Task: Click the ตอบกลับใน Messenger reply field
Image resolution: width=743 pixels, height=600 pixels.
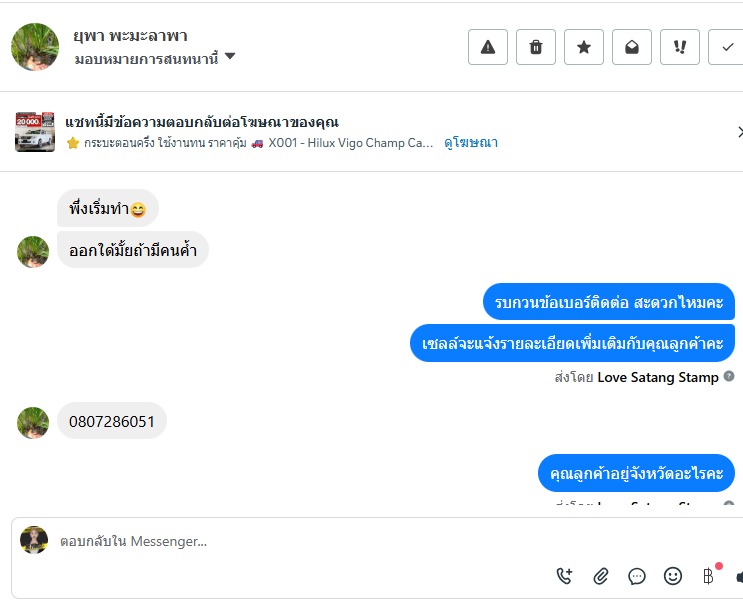Action: click(x=300, y=541)
